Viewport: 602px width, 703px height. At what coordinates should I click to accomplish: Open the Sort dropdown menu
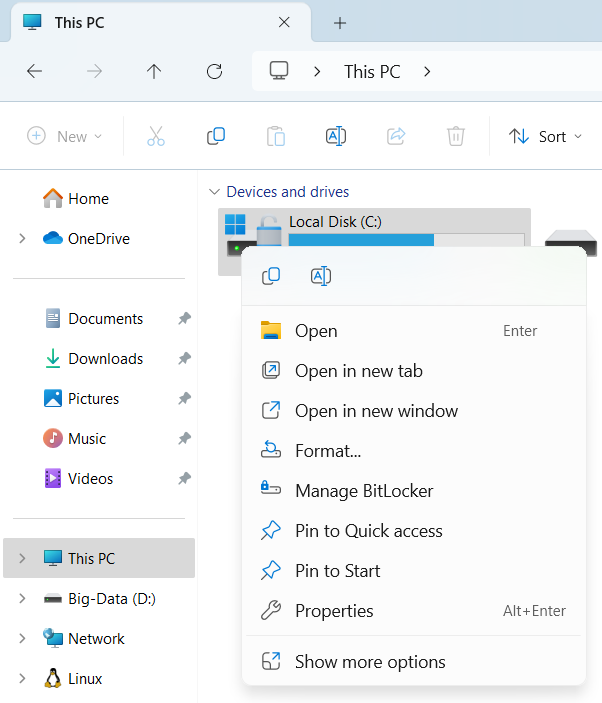[x=546, y=136]
